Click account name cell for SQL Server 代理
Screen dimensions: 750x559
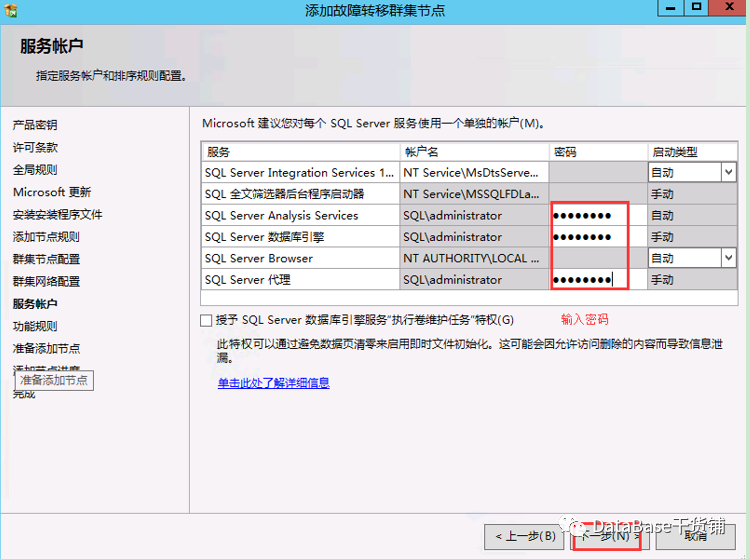tap(474, 280)
